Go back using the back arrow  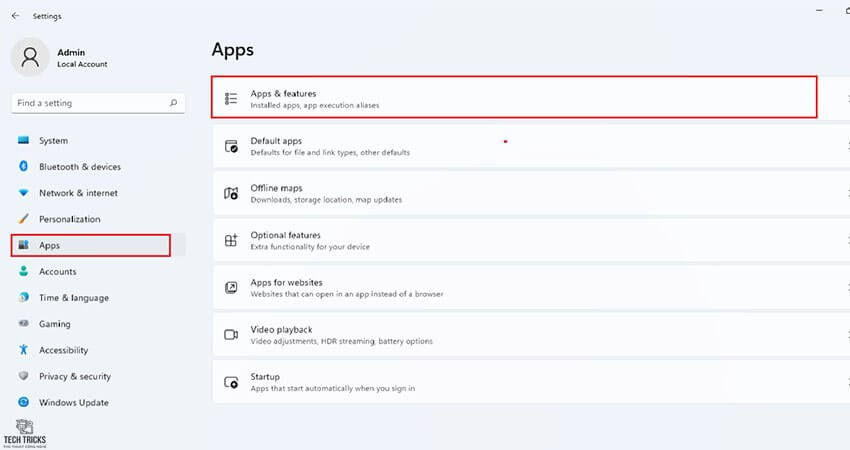pos(16,16)
